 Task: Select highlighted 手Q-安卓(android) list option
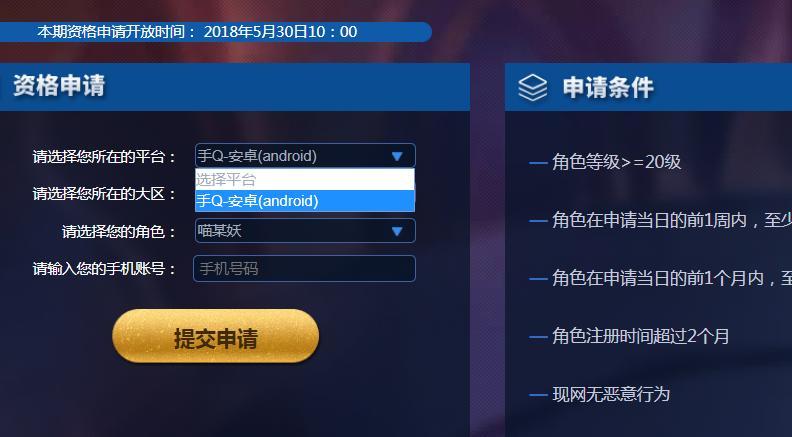click(x=305, y=201)
